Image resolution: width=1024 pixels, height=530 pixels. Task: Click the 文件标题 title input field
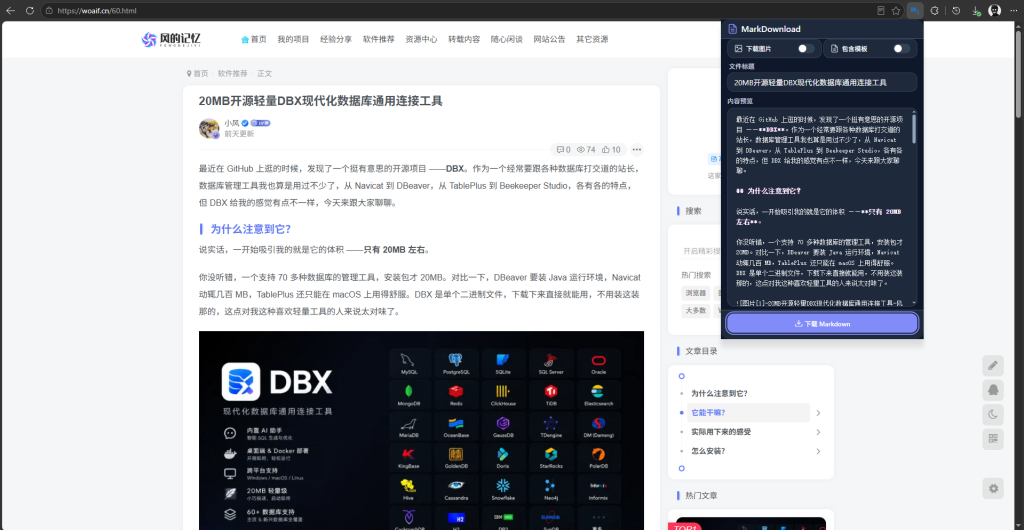(822, 82)
